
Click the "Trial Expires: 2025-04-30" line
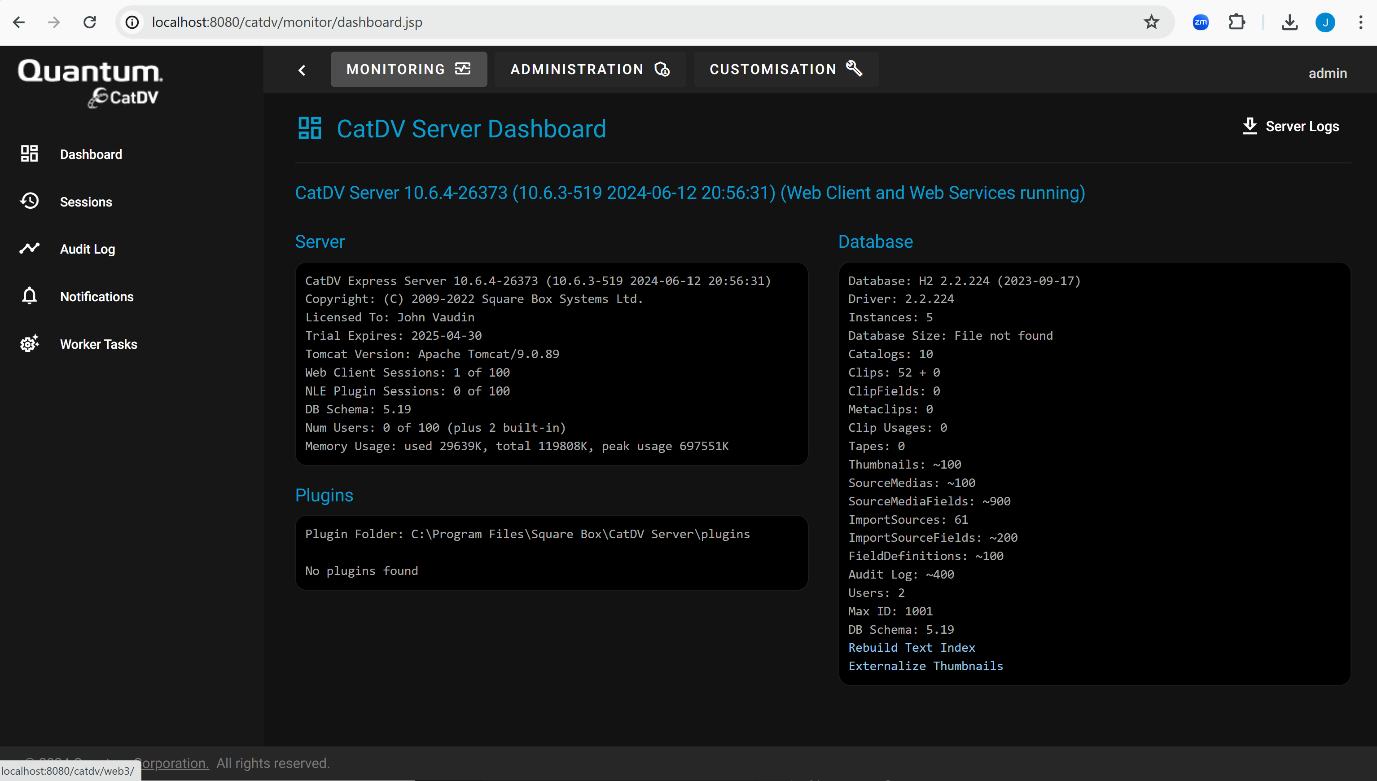pyautogui.click(x=393, y=336)
